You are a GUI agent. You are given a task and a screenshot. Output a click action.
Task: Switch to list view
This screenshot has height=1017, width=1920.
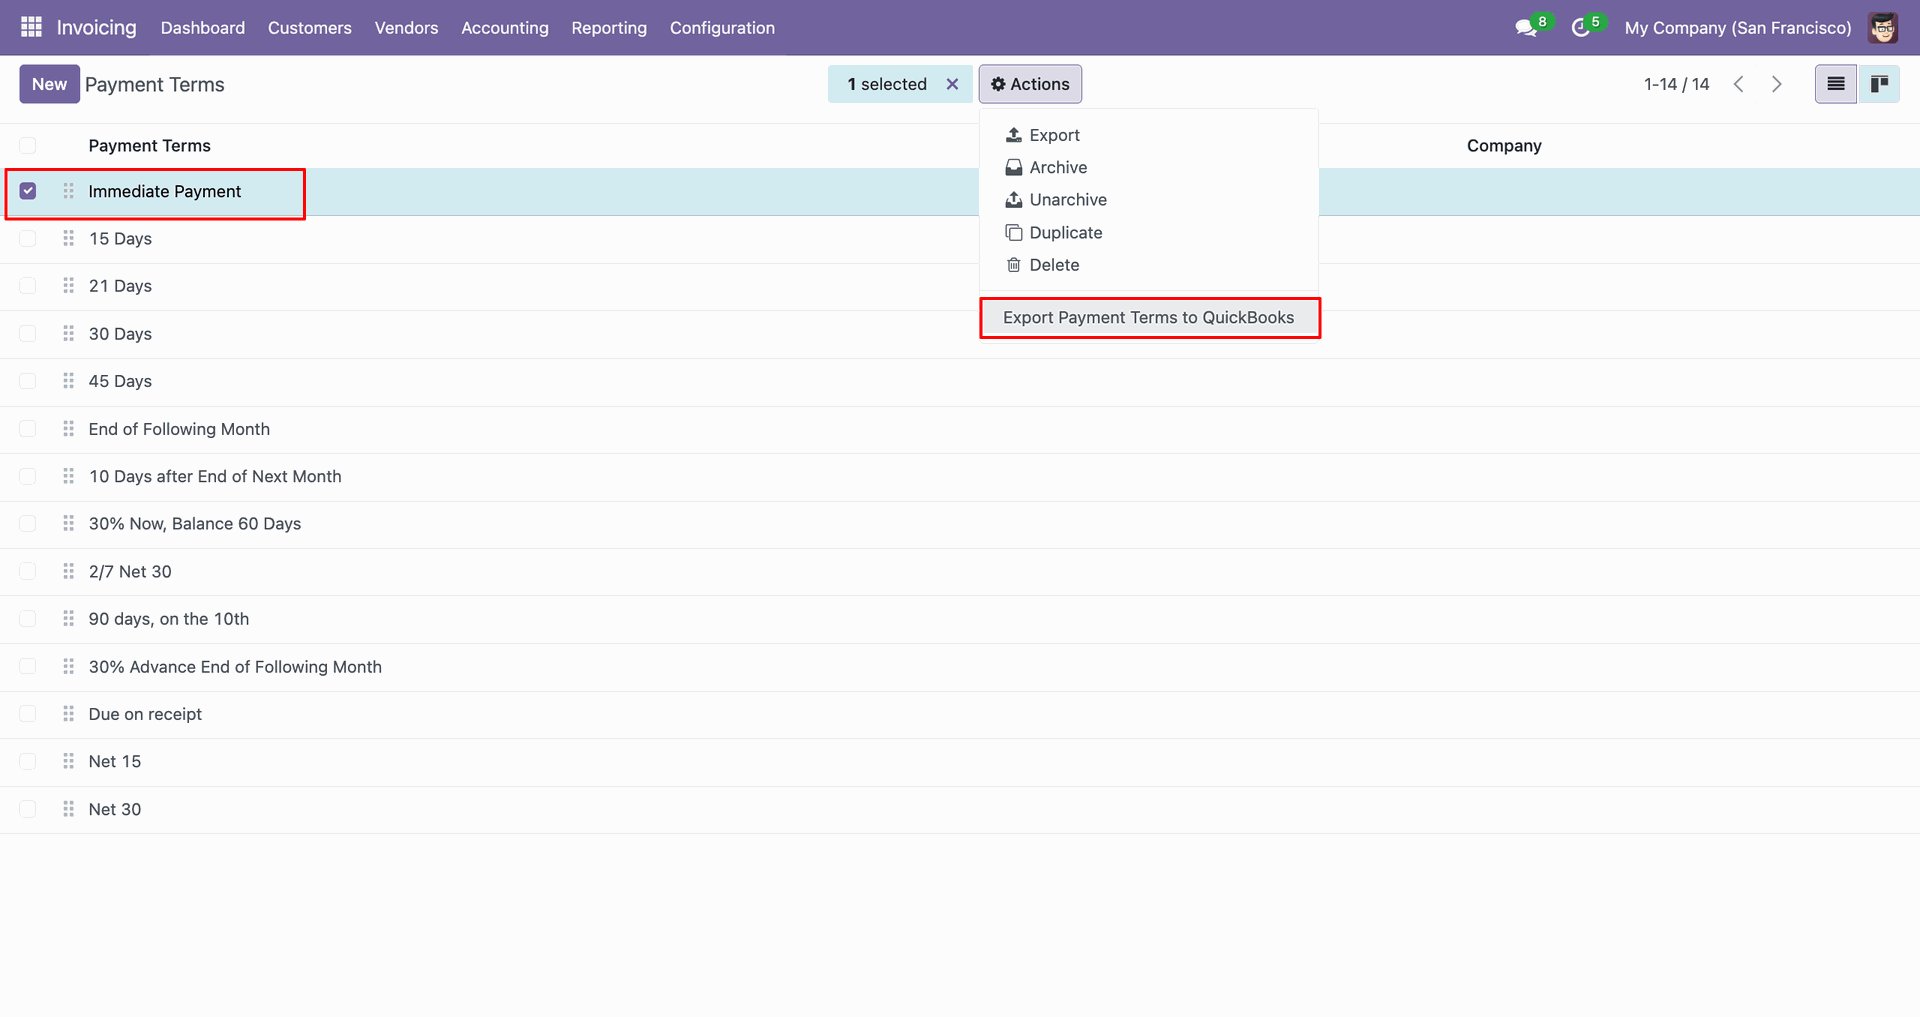[x=1835, y=84]
